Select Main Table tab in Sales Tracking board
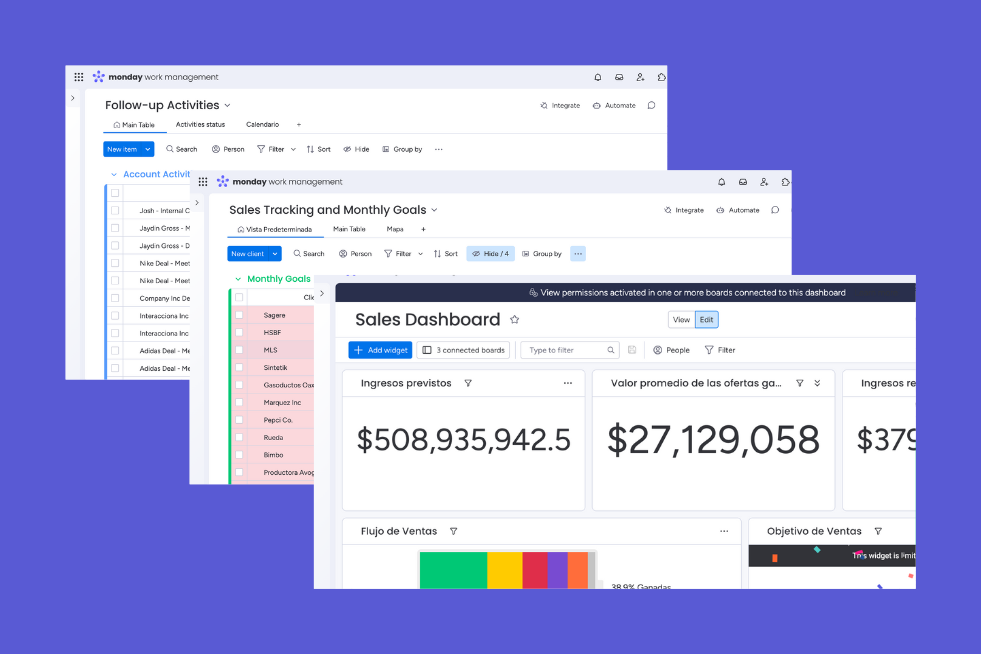 click(349, 229)
